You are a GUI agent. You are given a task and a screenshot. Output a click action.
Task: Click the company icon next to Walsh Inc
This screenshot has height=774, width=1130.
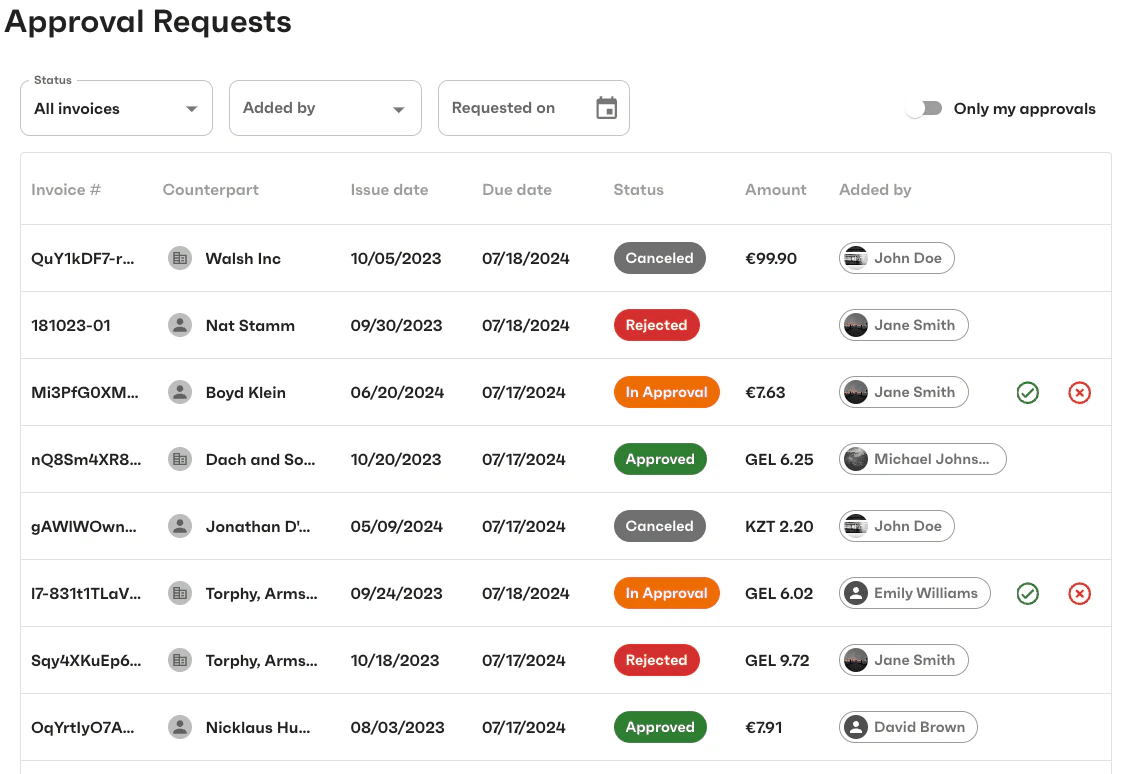[180, 258]
